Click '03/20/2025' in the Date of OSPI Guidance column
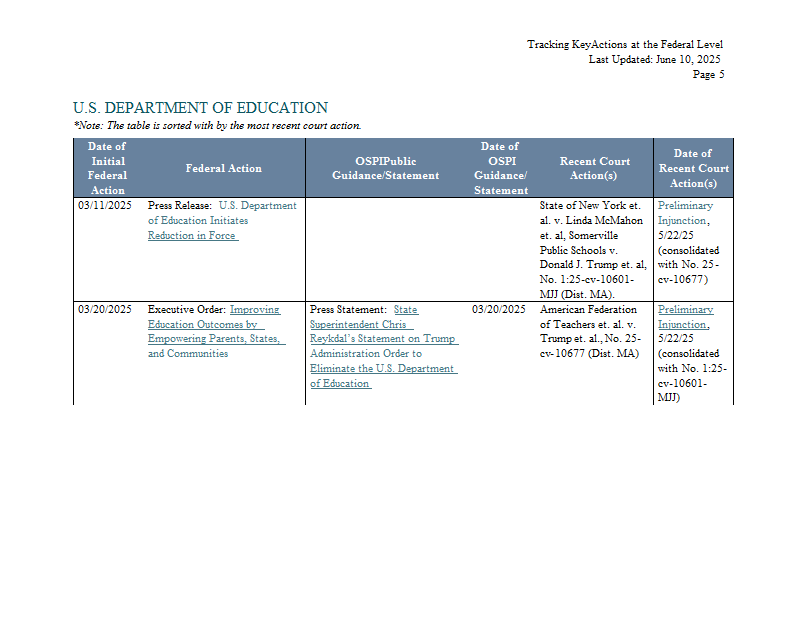This screenshot has width=800, height=618. (498, 309)
